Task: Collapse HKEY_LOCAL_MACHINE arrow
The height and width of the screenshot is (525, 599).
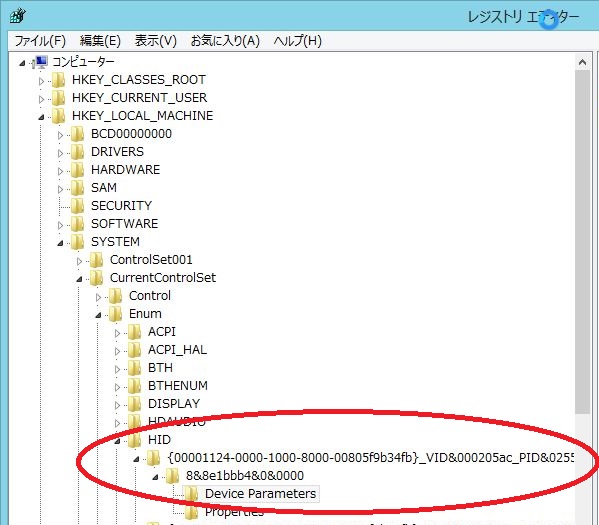Action: tap(41, 117)
